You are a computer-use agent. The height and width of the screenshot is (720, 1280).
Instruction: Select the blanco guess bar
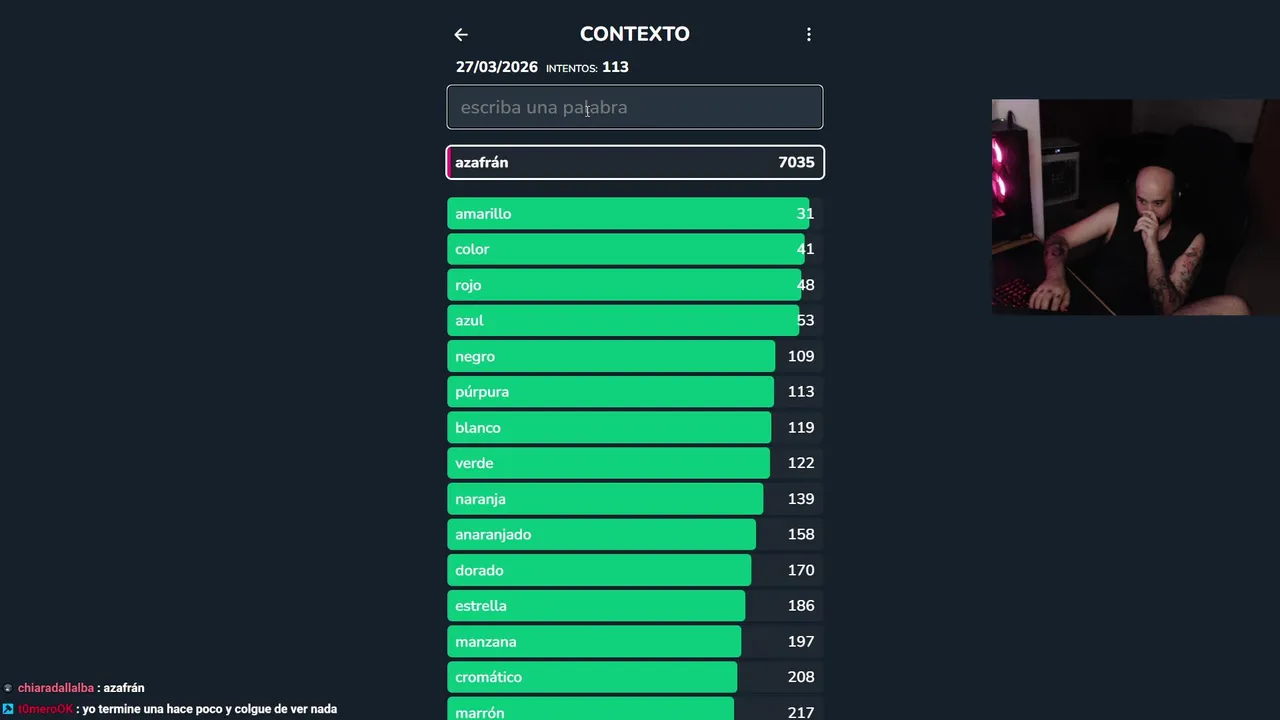[634, 428]
